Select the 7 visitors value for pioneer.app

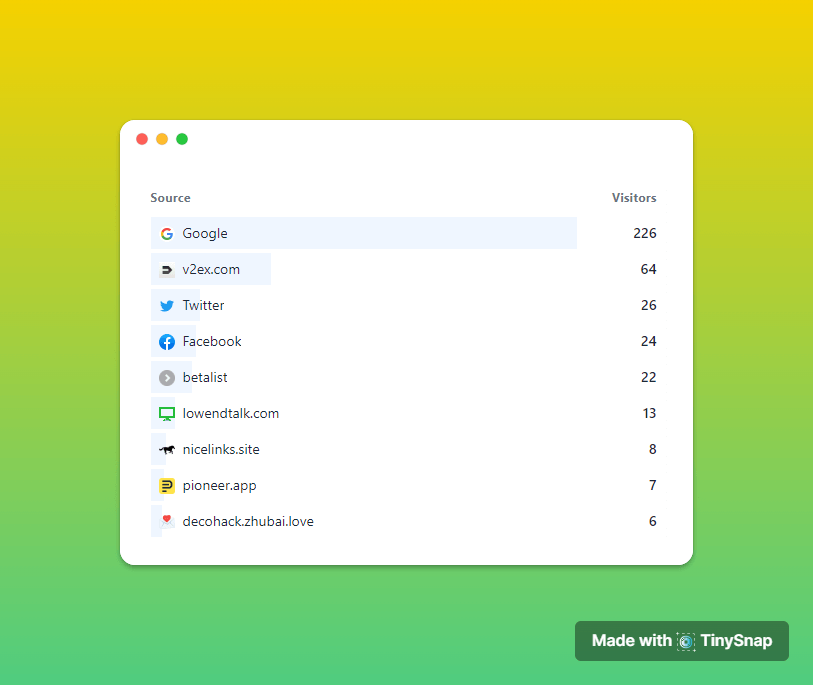click(x=652, y=485)
